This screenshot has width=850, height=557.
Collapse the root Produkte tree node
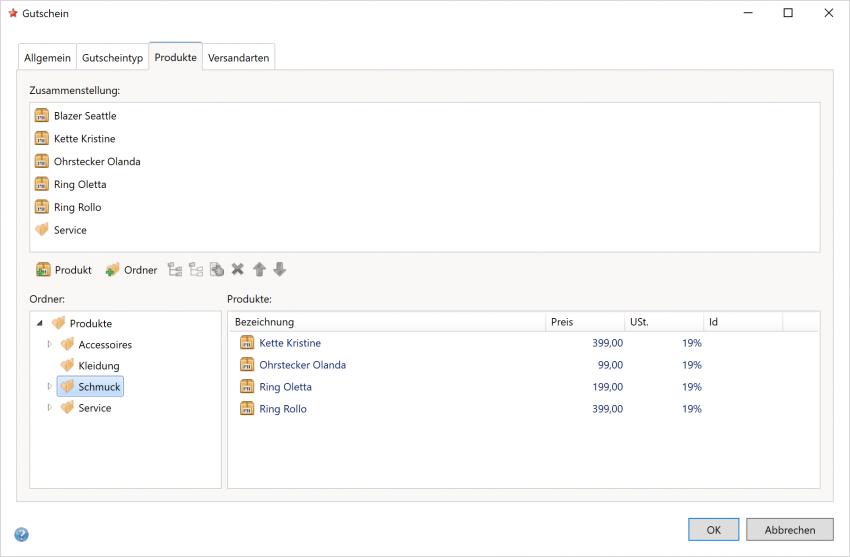coord(40,323)
